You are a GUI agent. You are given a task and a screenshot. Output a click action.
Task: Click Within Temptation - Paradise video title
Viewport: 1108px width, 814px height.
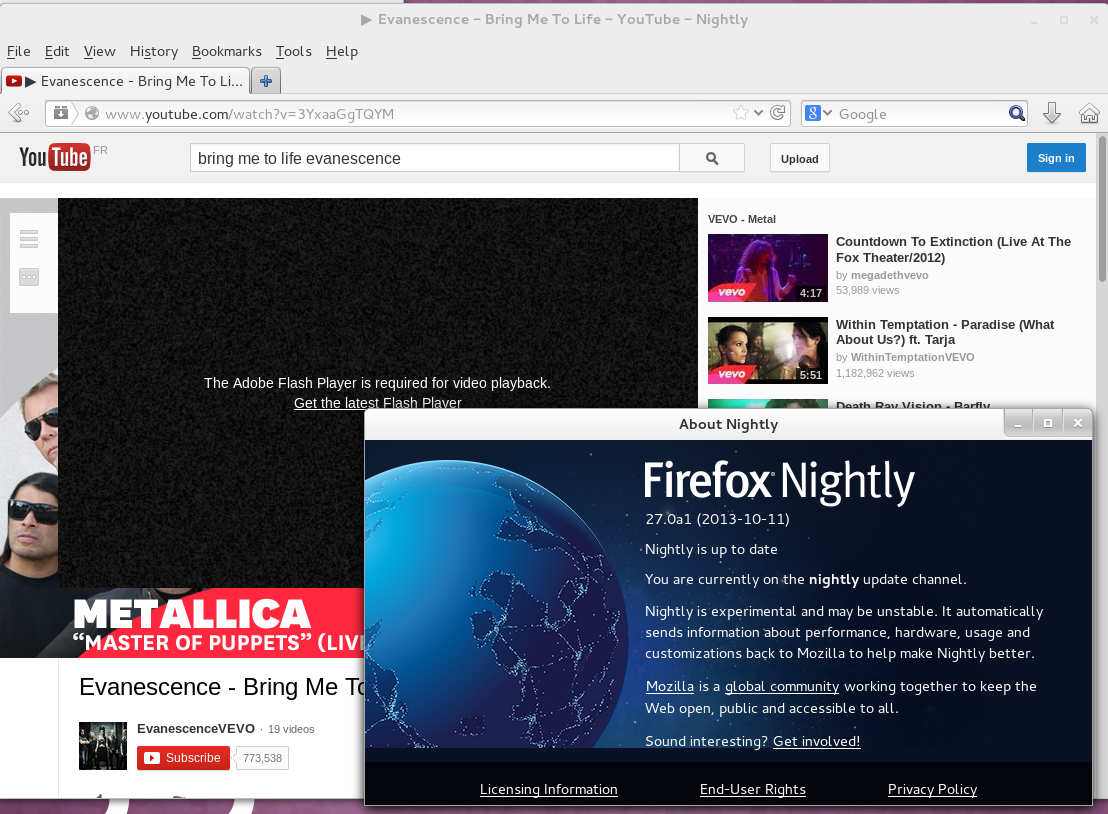tap(945, 332)
